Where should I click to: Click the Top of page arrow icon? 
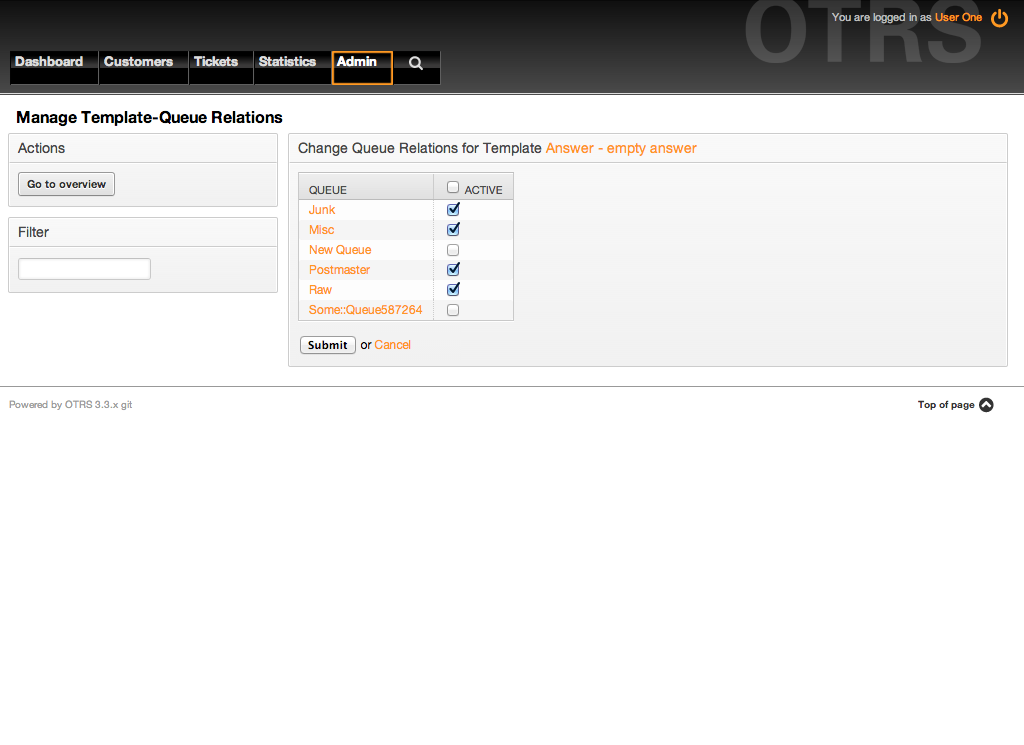pos(986,405)
